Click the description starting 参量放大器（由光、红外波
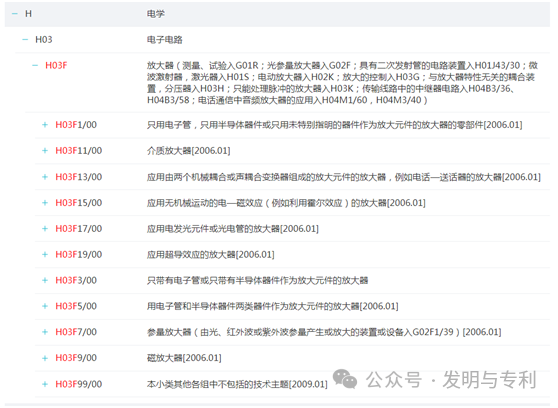 tap(324, 332)
